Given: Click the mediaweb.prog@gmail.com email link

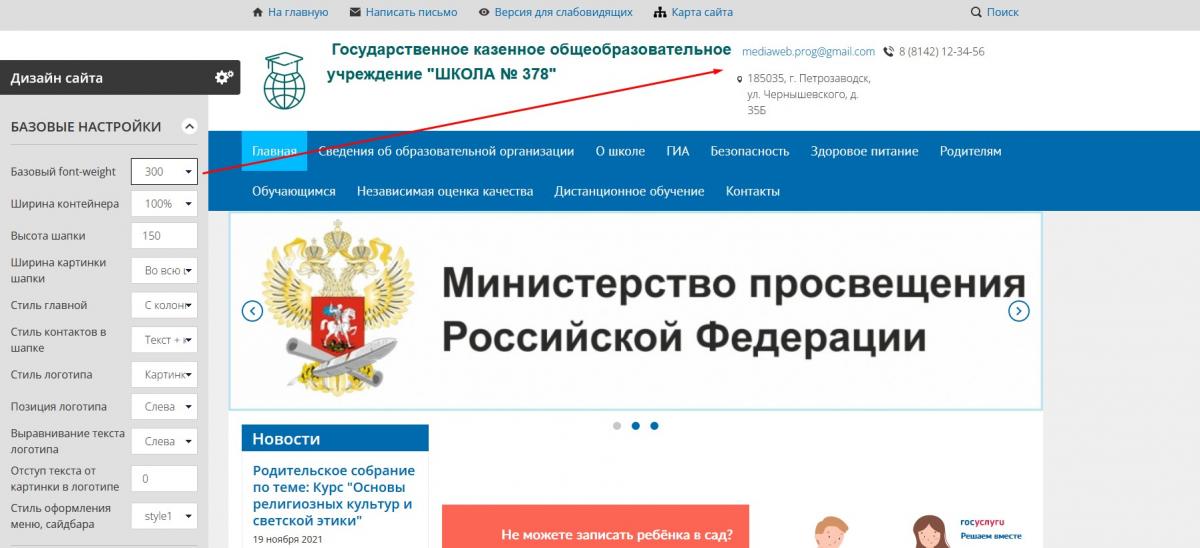Looking at the screenshot, I should [808, 51].
